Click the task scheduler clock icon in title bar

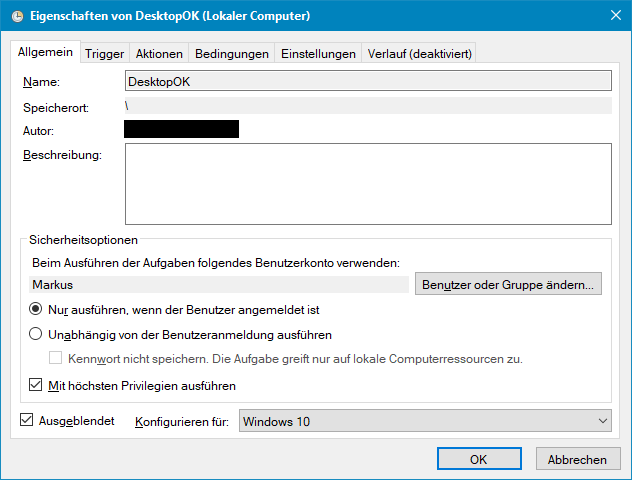[x=17, y=16]
